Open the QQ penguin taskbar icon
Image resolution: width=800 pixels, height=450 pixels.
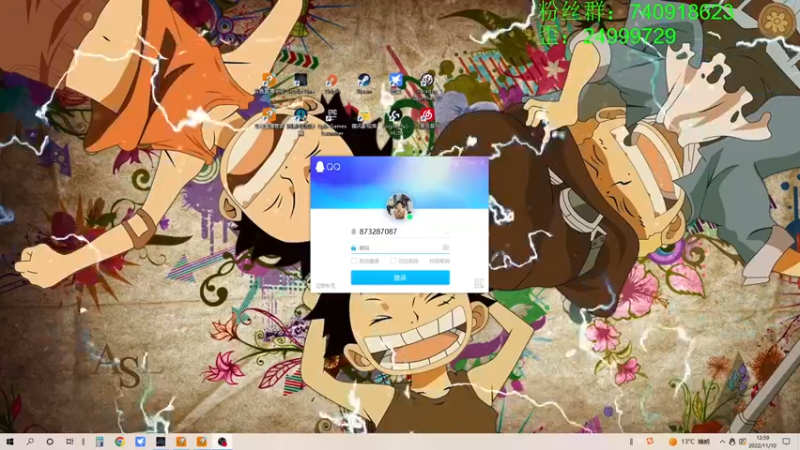click(222, 441)
